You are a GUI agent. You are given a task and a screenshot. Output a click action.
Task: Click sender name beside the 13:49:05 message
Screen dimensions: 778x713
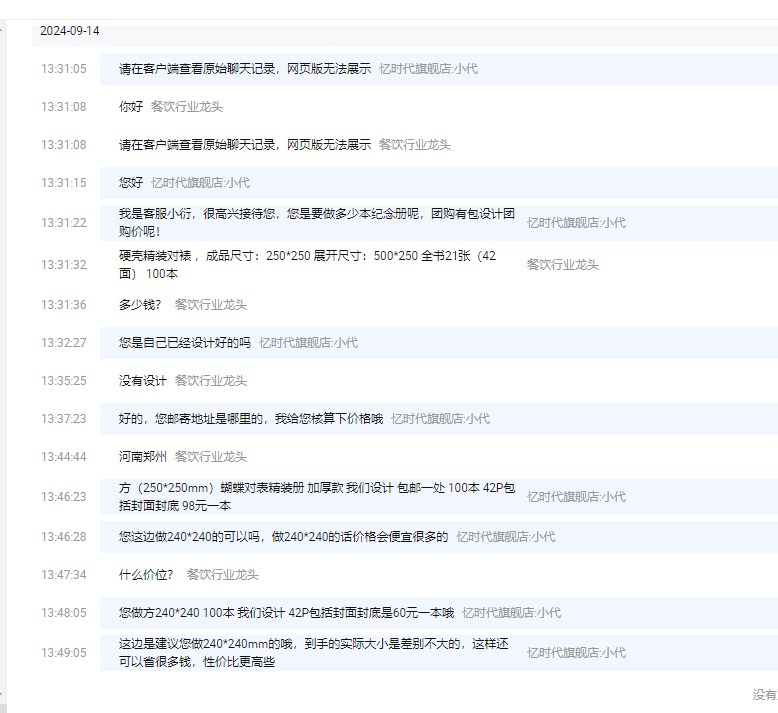(576, 652)
